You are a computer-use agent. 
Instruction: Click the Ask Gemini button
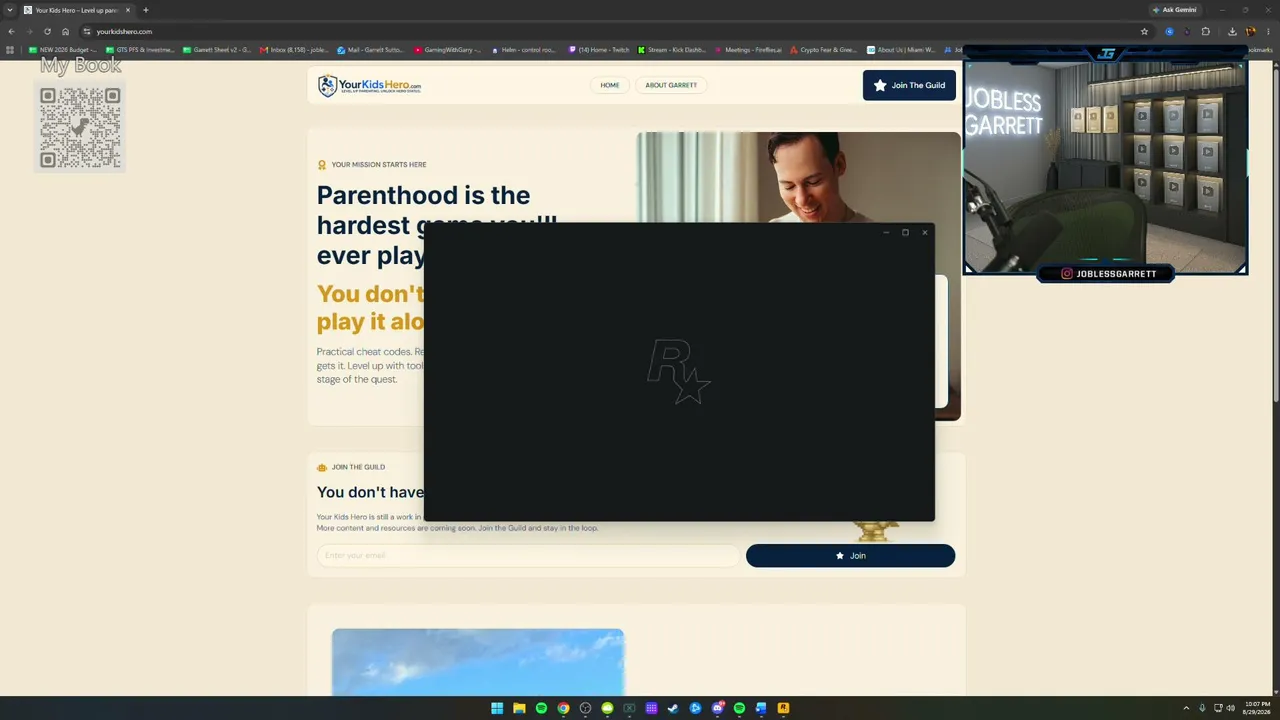click(1174, 10)
